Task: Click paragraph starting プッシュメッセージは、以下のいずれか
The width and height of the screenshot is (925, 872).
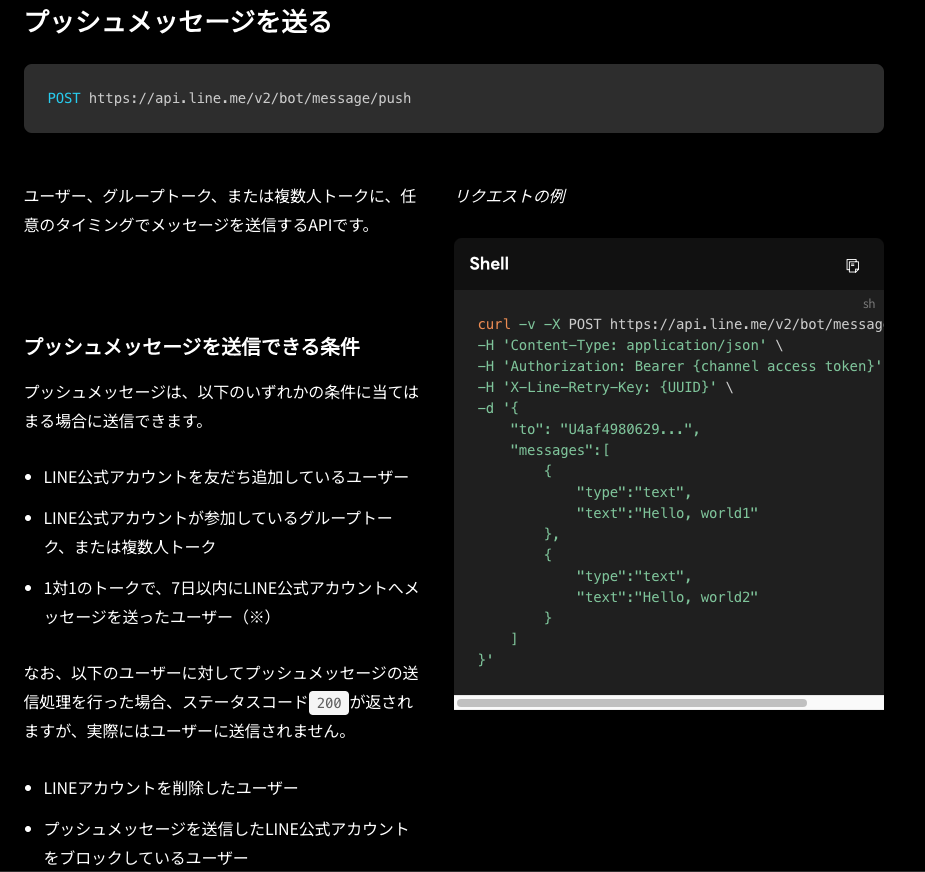Action: (221, 407)
